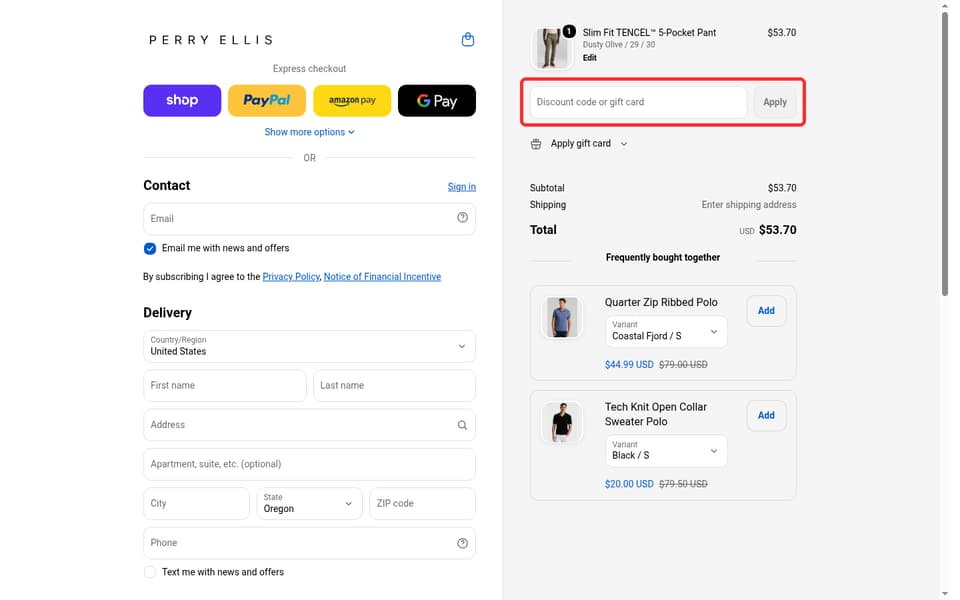Click the Slim Fit TENCEL 5-Pocket Pant title
The height and width of the screenshot is (600, 960).
tap(649, 32)
